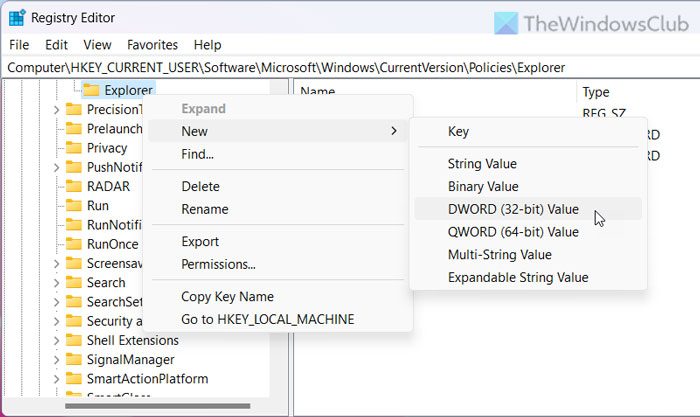The width and height of the screenshot is (700, 417).
Task: Select the SignalManager key label
Action: [x=131, y=359]
